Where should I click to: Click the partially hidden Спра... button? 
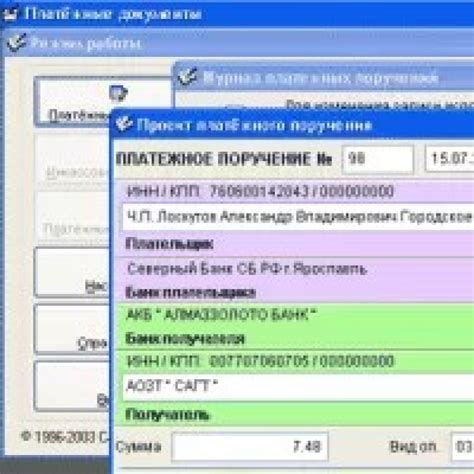coord(72,329)
